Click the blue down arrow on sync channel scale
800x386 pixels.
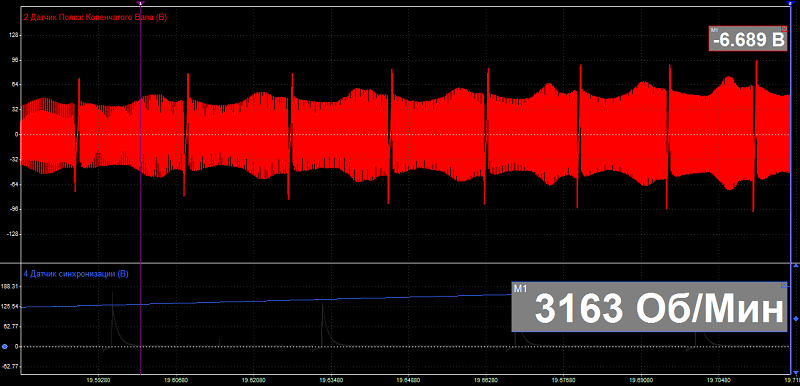point(795,372)
